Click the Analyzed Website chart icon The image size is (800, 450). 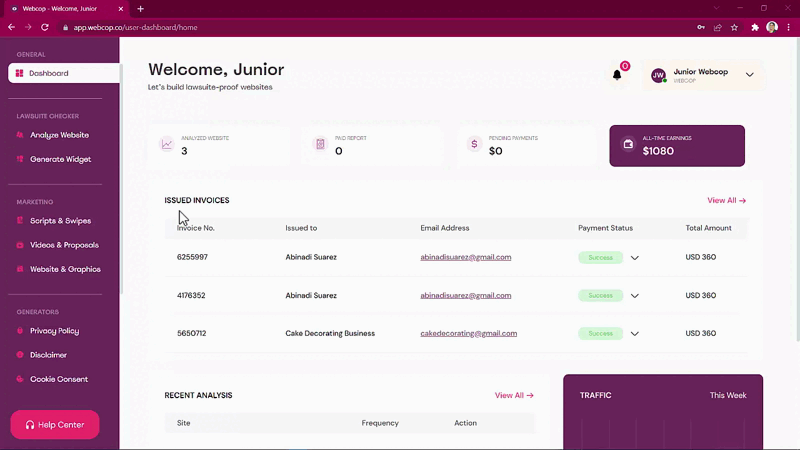[167, 144]
